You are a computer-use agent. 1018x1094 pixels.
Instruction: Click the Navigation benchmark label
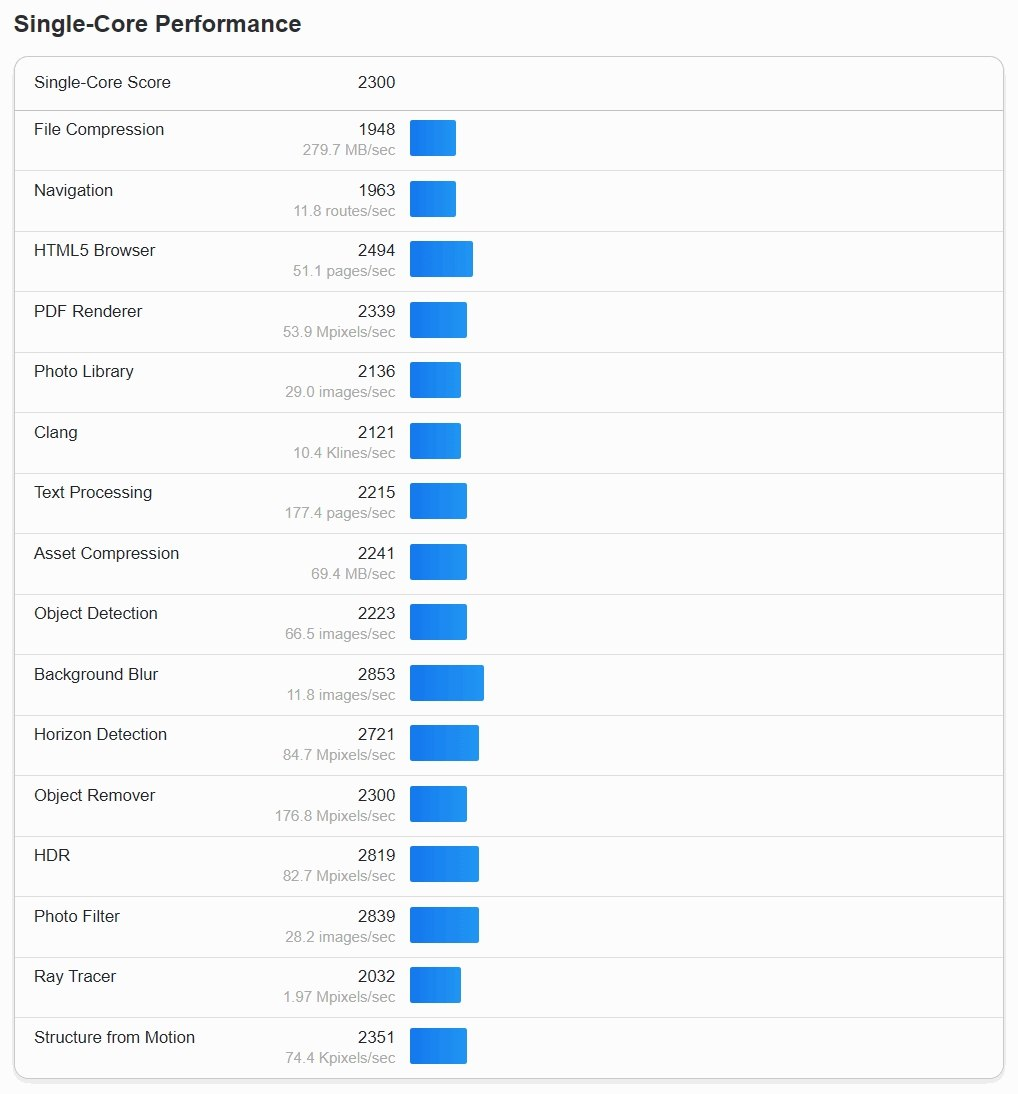coord(73,191)
